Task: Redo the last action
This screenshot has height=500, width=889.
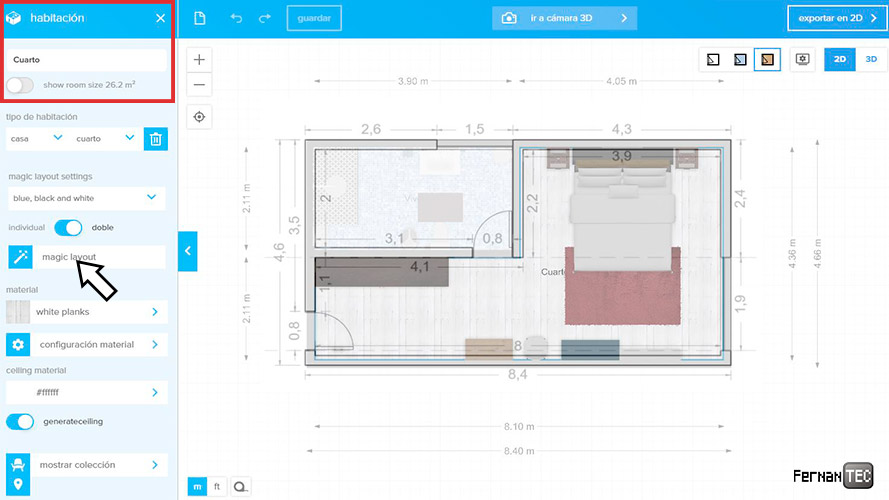Action: pos(265,18)
